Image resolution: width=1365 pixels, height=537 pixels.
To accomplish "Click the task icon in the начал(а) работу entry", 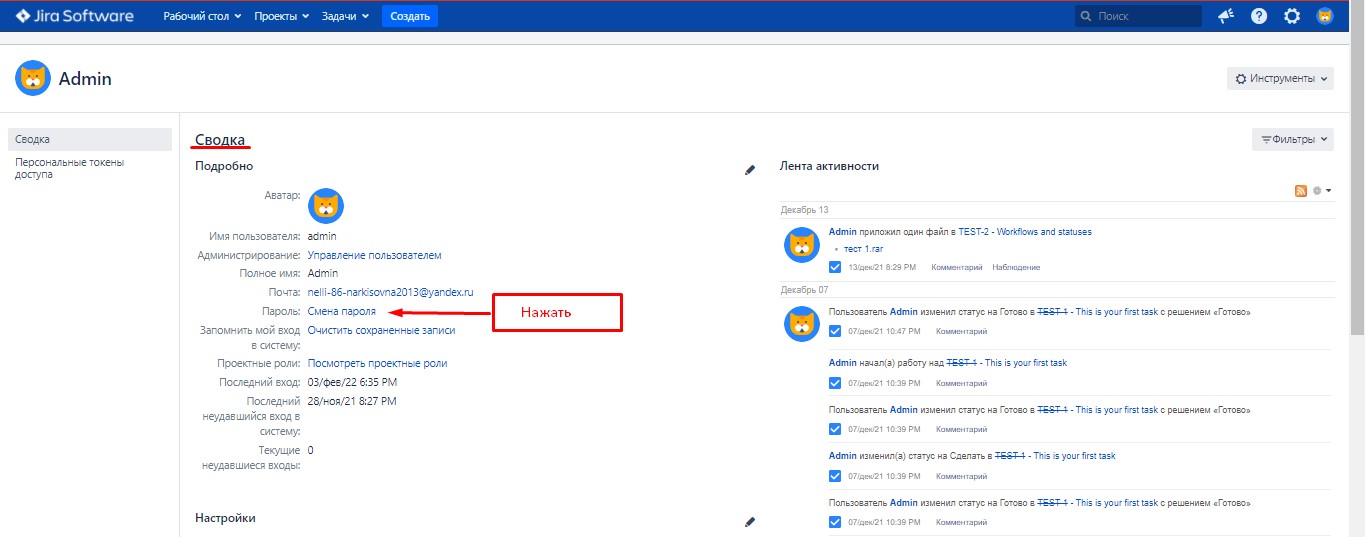I will [835, 383].
